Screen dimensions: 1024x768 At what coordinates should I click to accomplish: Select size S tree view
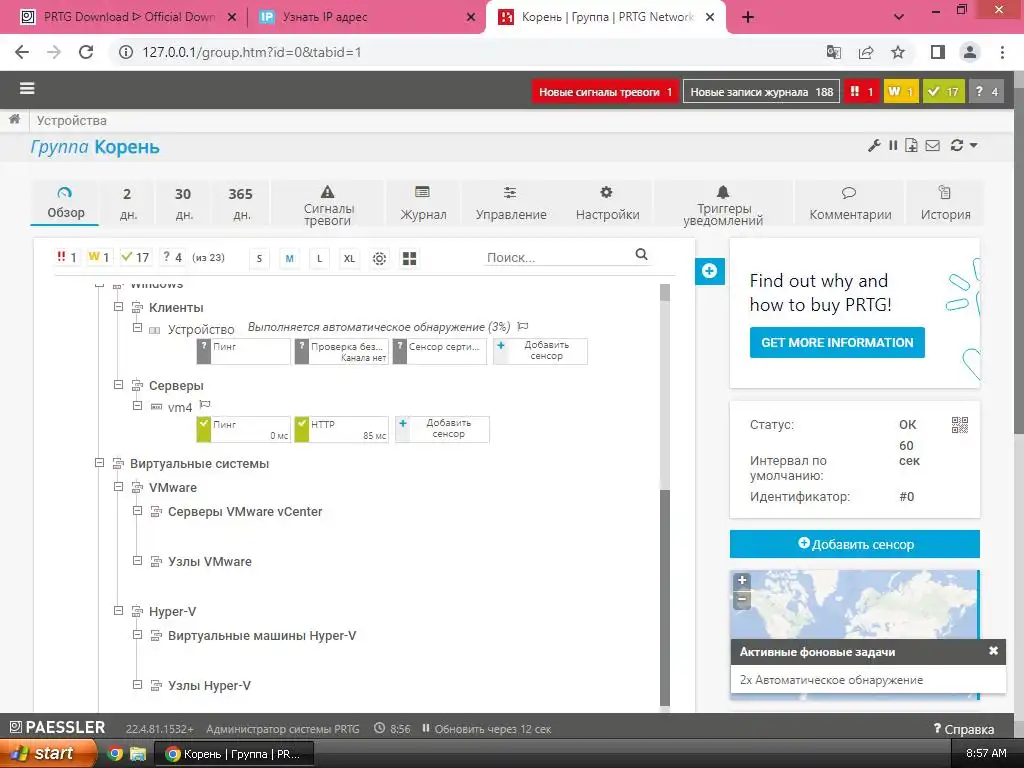(259, 259)
